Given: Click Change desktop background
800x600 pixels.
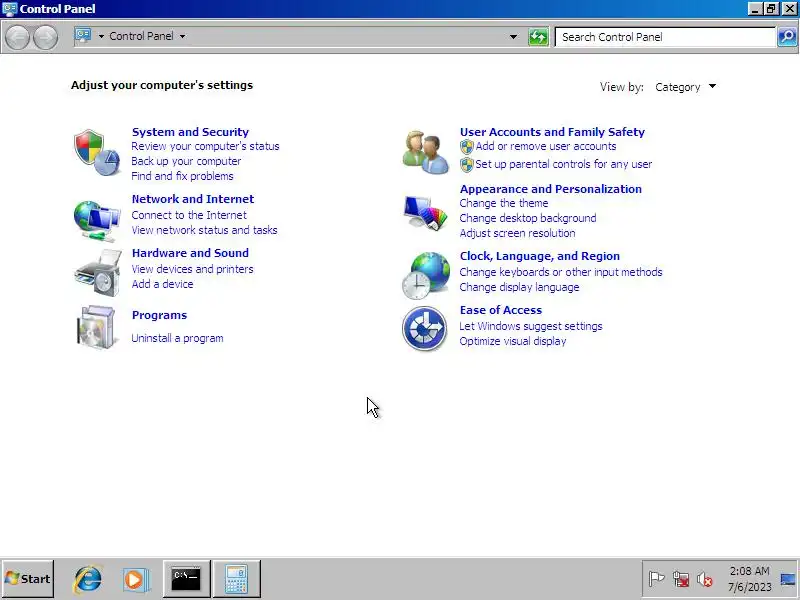Looking at the screenshot, I should point(528,218).
